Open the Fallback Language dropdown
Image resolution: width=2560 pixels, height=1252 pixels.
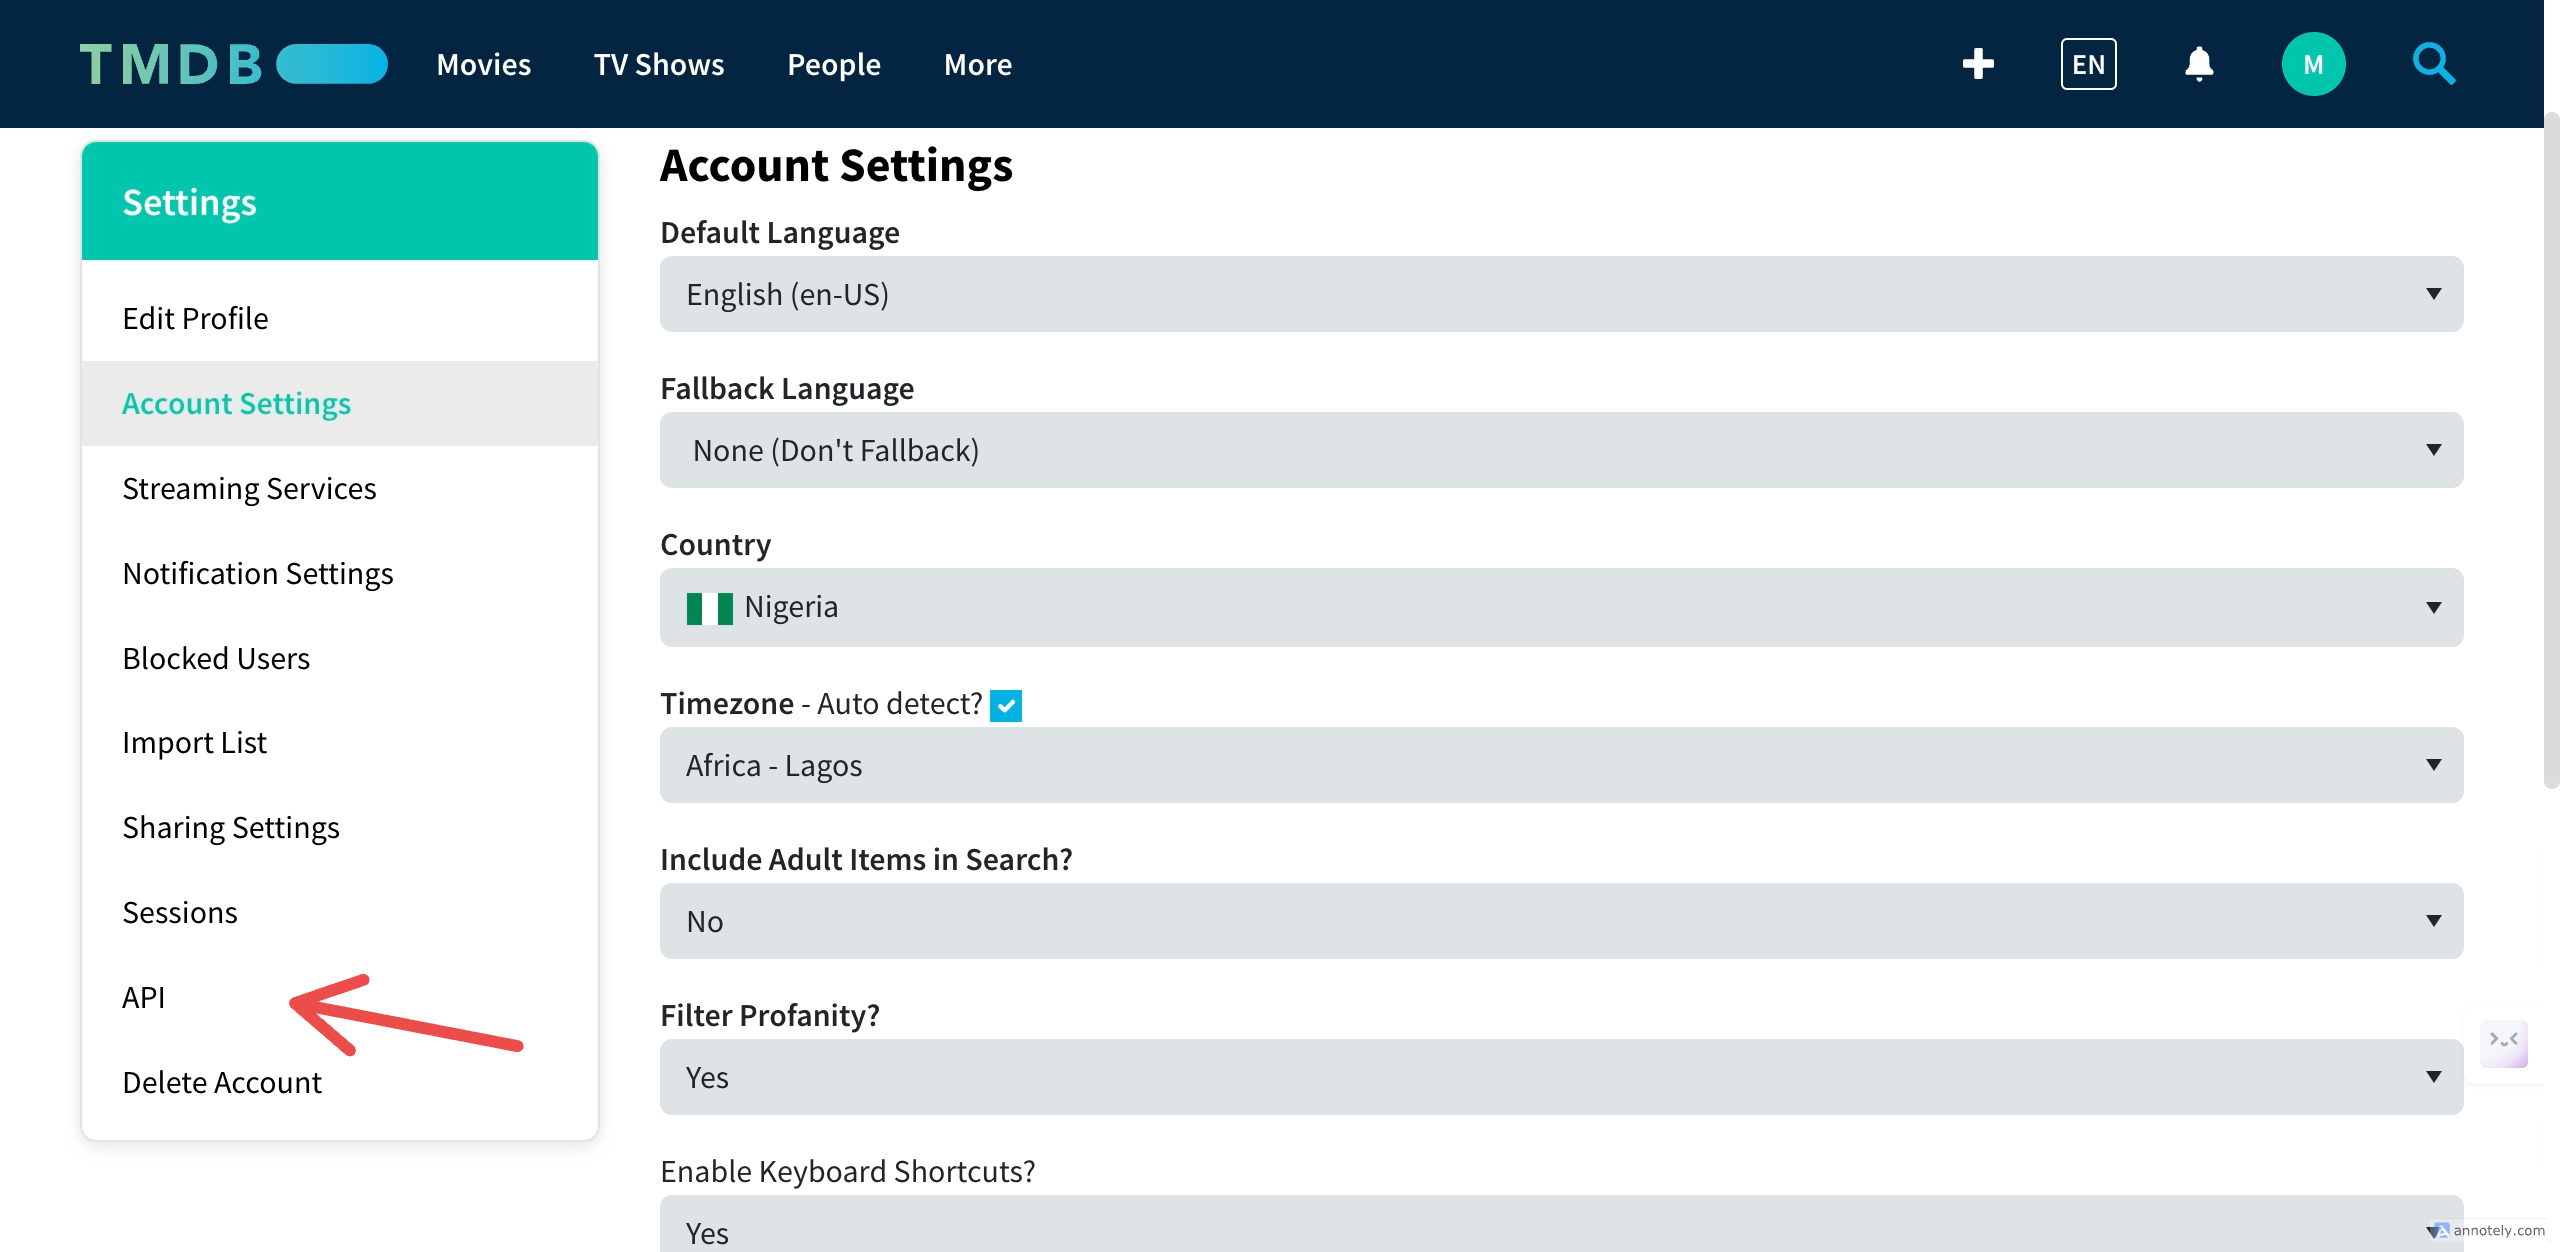coord(1561,450)
